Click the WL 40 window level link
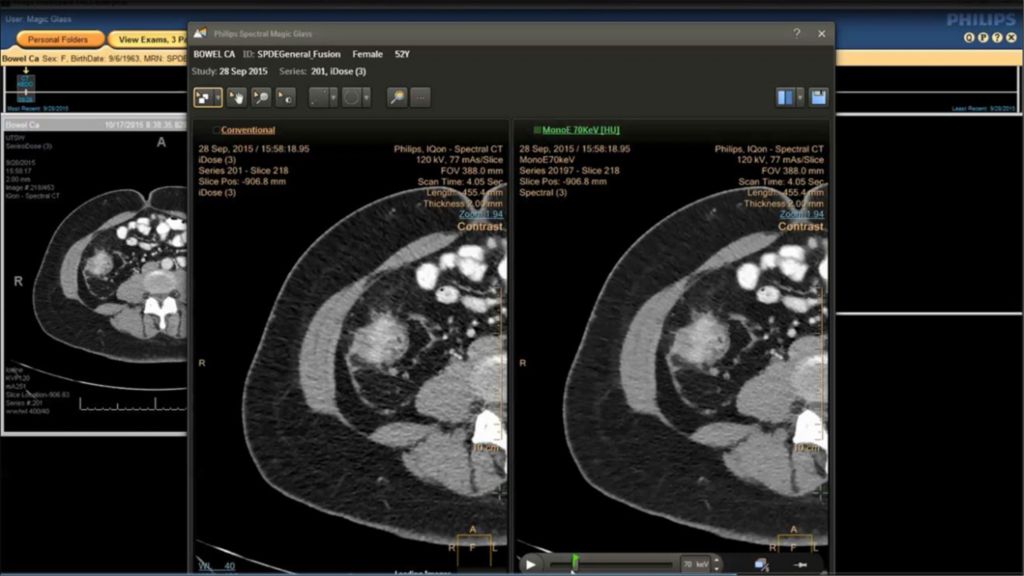 (x=216, y=566)
